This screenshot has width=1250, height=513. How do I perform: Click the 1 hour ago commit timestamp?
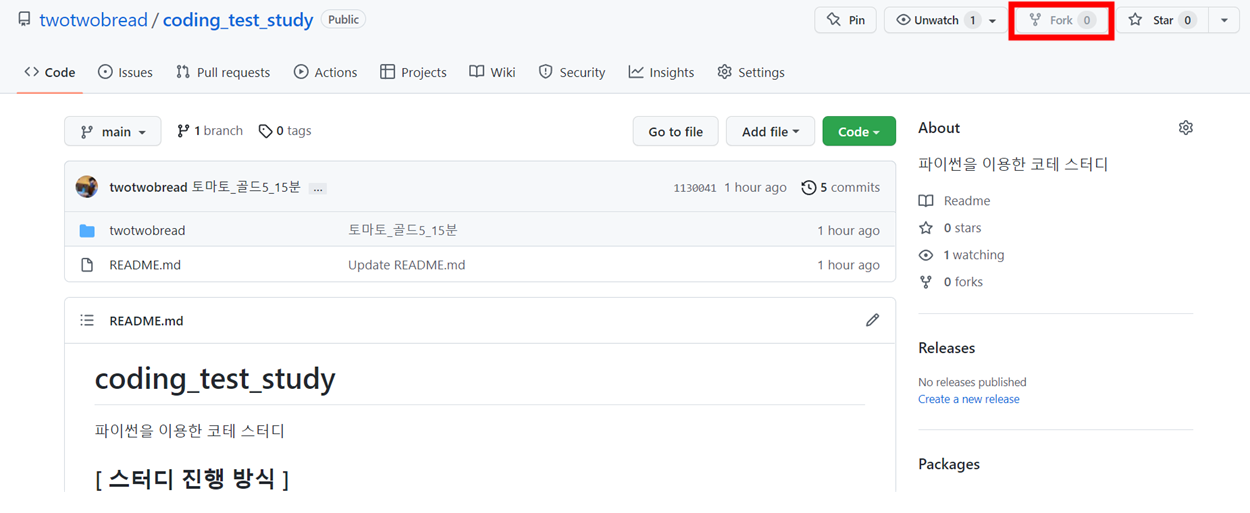(756, 187)
